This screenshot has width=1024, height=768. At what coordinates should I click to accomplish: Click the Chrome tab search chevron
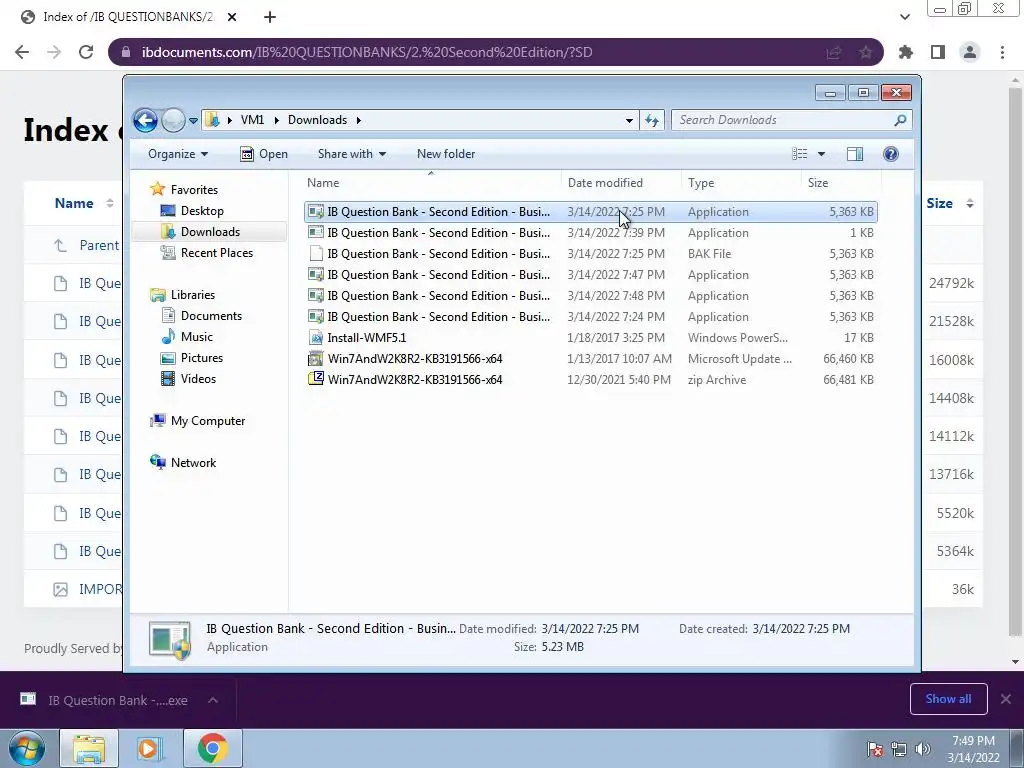coord(905,18)
